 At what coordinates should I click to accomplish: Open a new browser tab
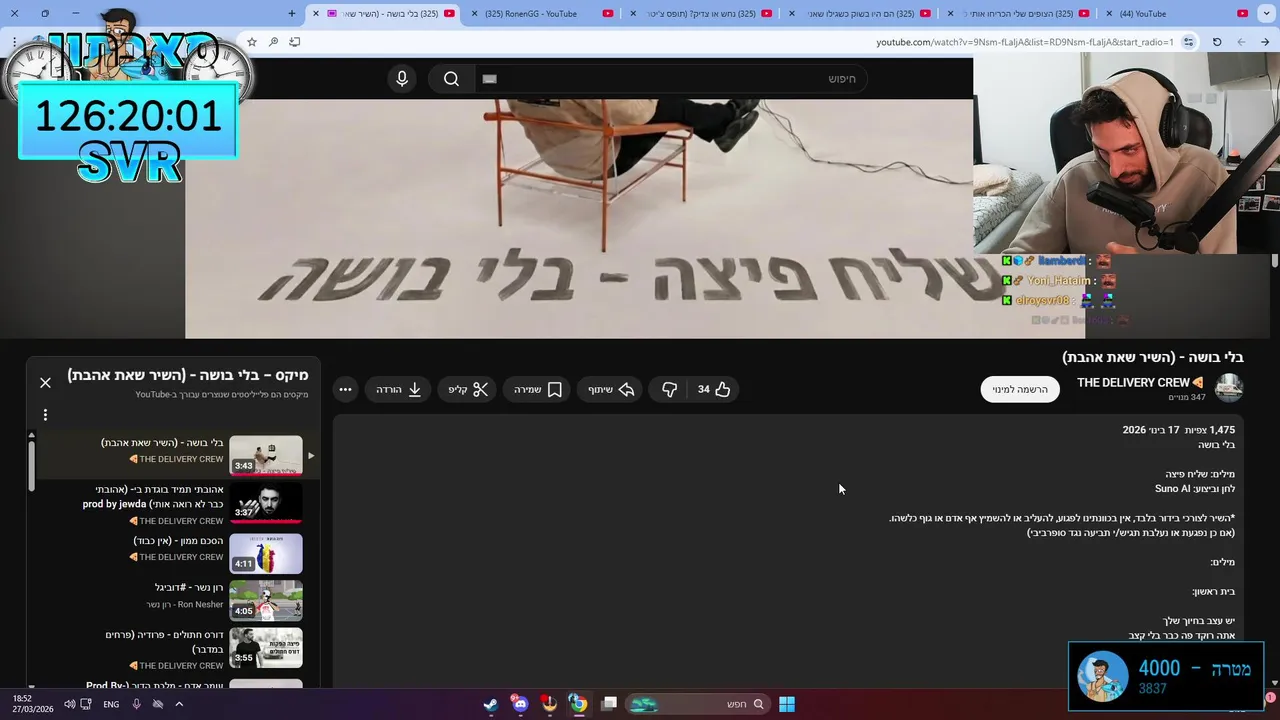[292, 14]
